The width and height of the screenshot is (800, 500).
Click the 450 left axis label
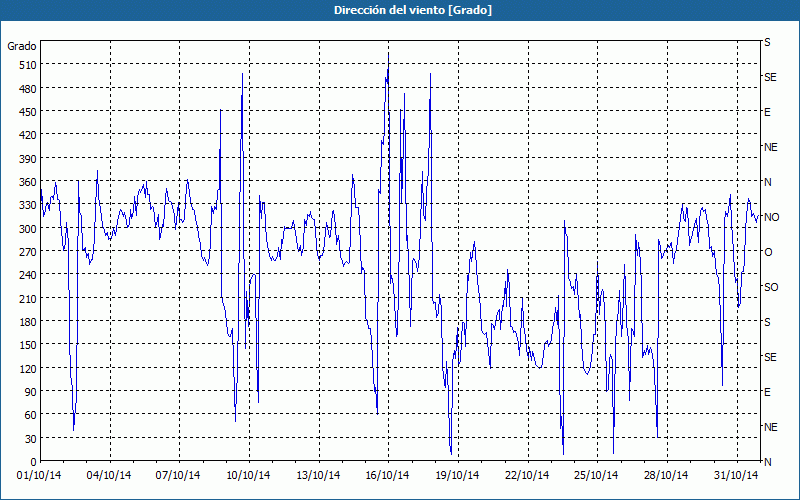point(28,112)
